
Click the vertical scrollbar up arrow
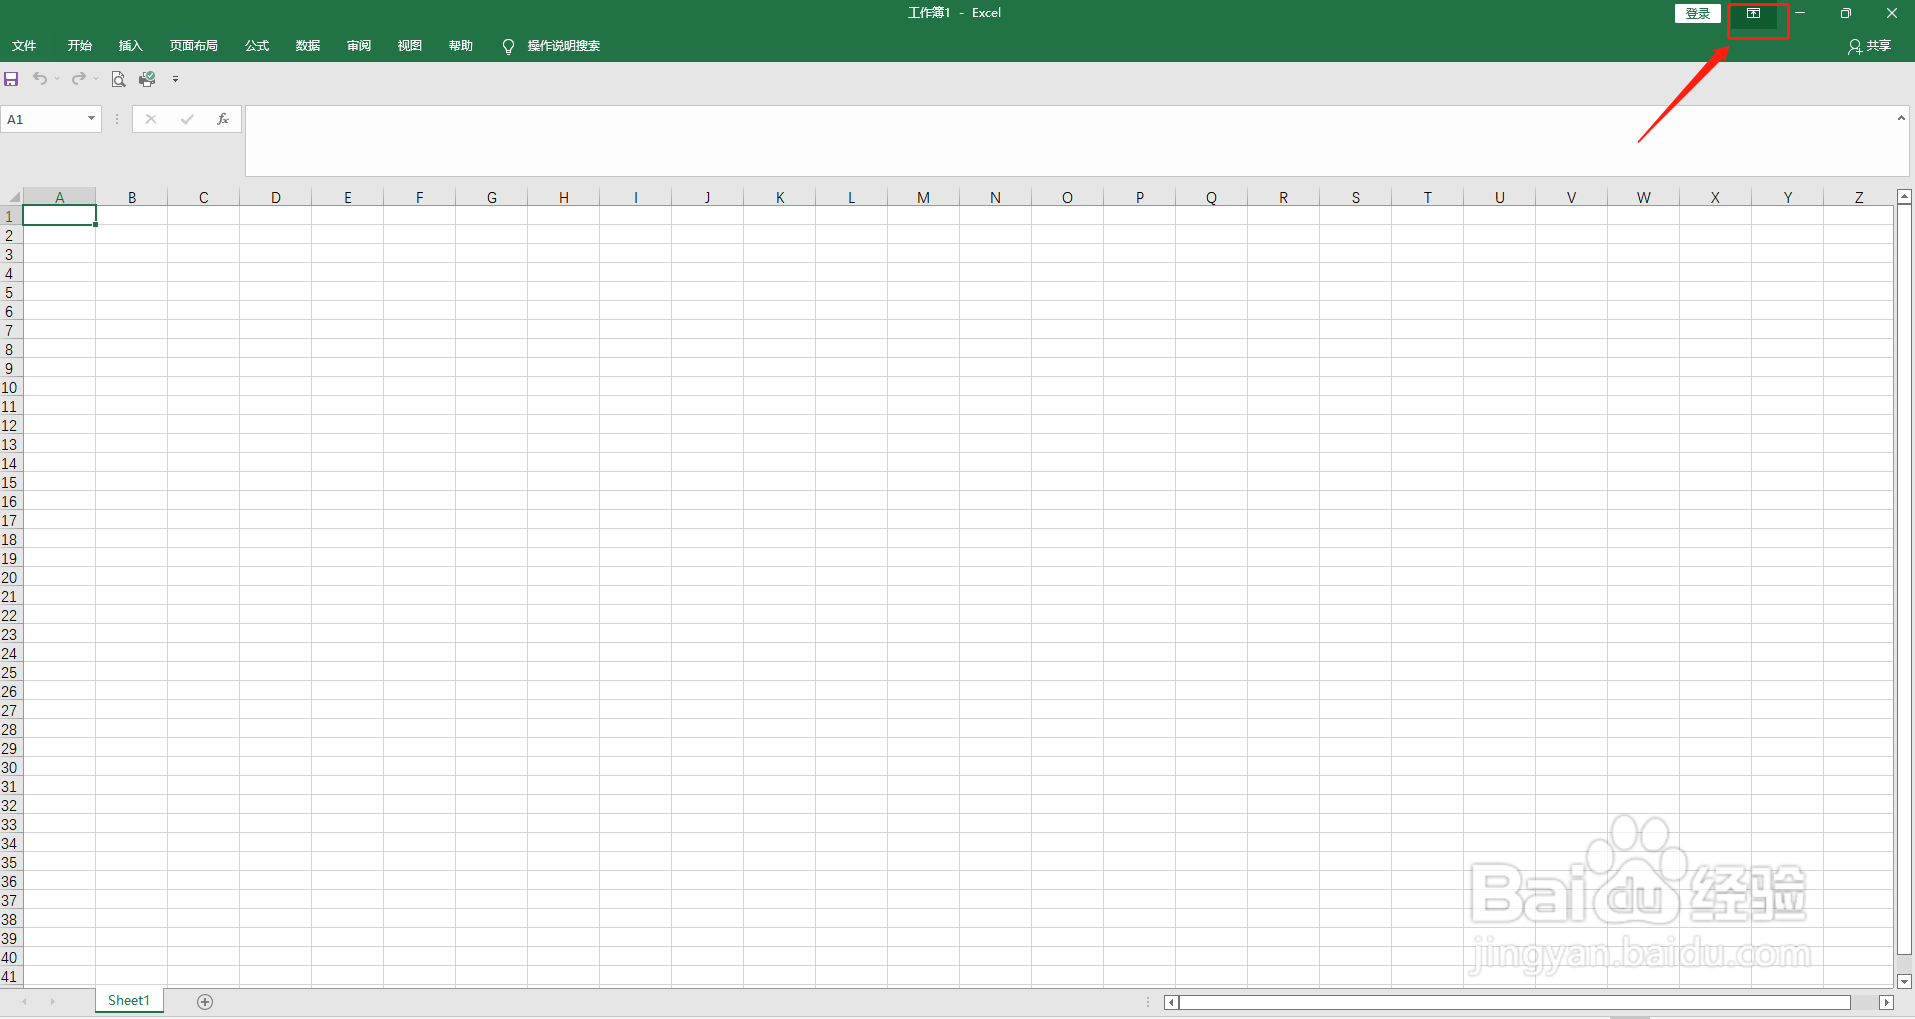click(1904, 197)
